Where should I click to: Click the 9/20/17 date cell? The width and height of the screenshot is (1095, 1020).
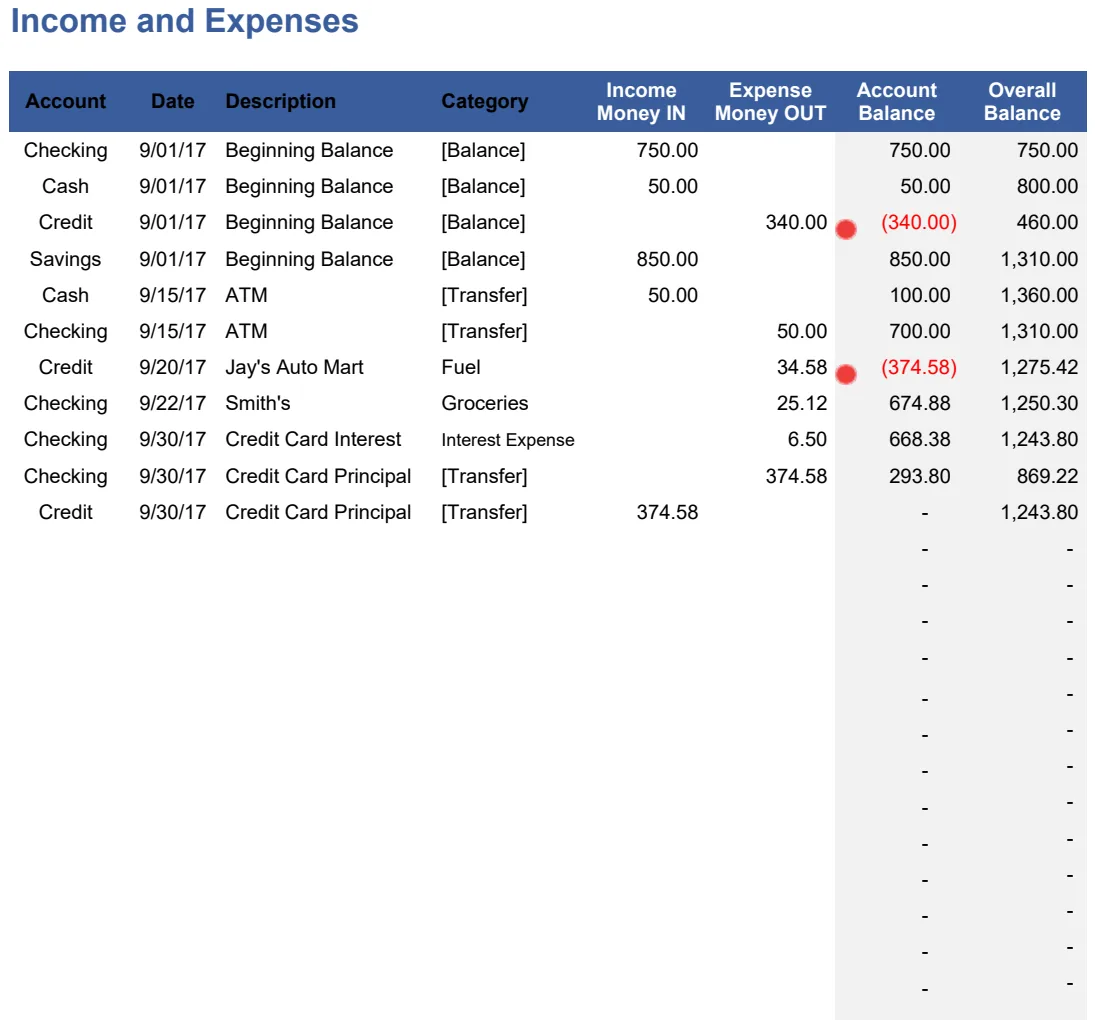coord(172,367)
